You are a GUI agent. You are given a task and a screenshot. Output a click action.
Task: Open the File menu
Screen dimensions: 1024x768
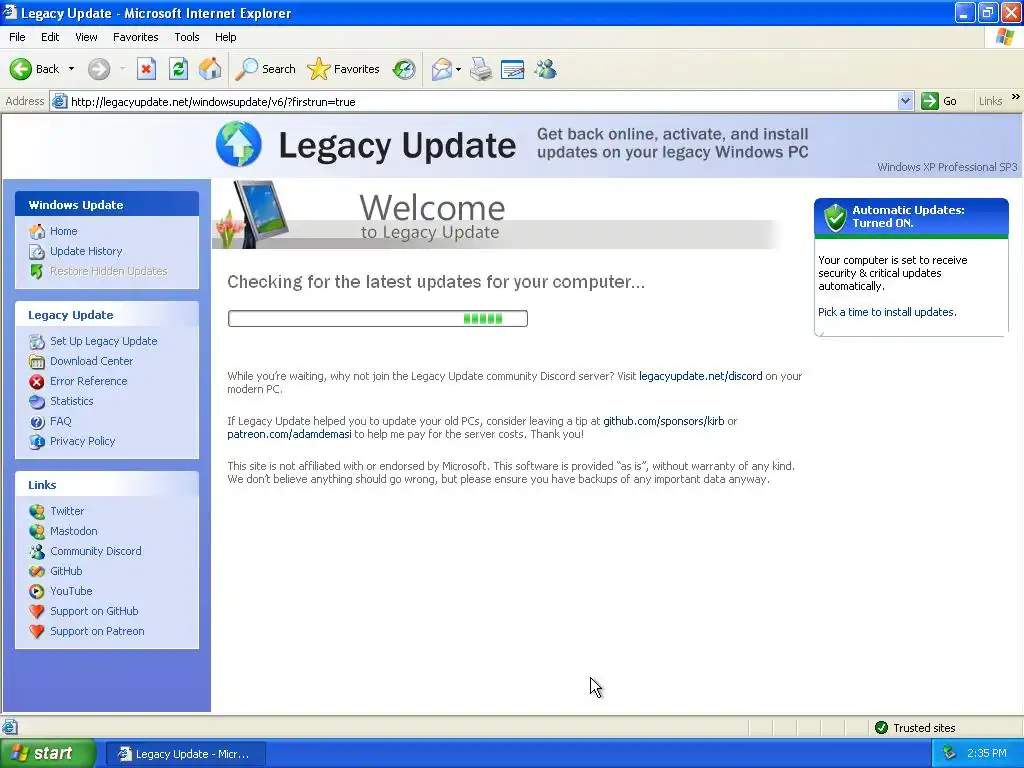coord(17,37)
